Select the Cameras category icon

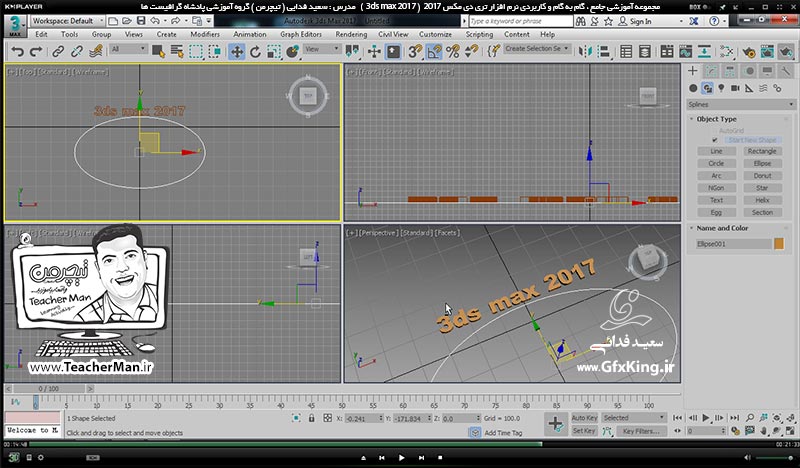click(735, 88)
